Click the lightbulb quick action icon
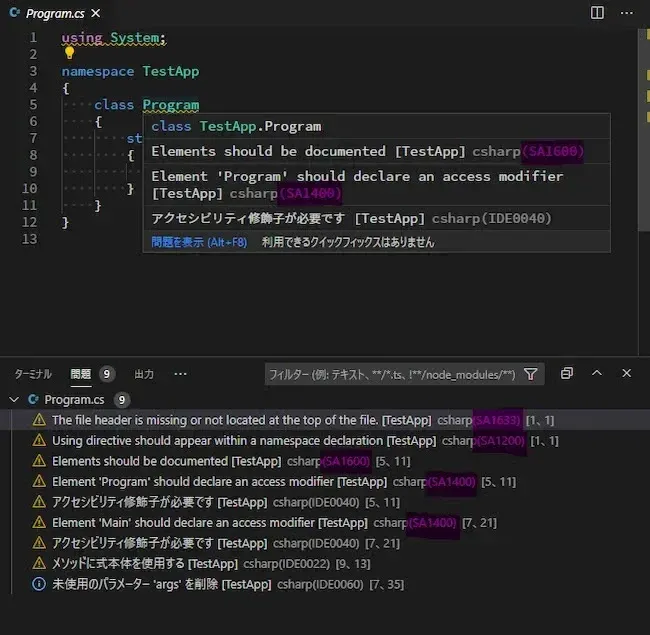Screen dimensions: 650x635 click(69, 53)
